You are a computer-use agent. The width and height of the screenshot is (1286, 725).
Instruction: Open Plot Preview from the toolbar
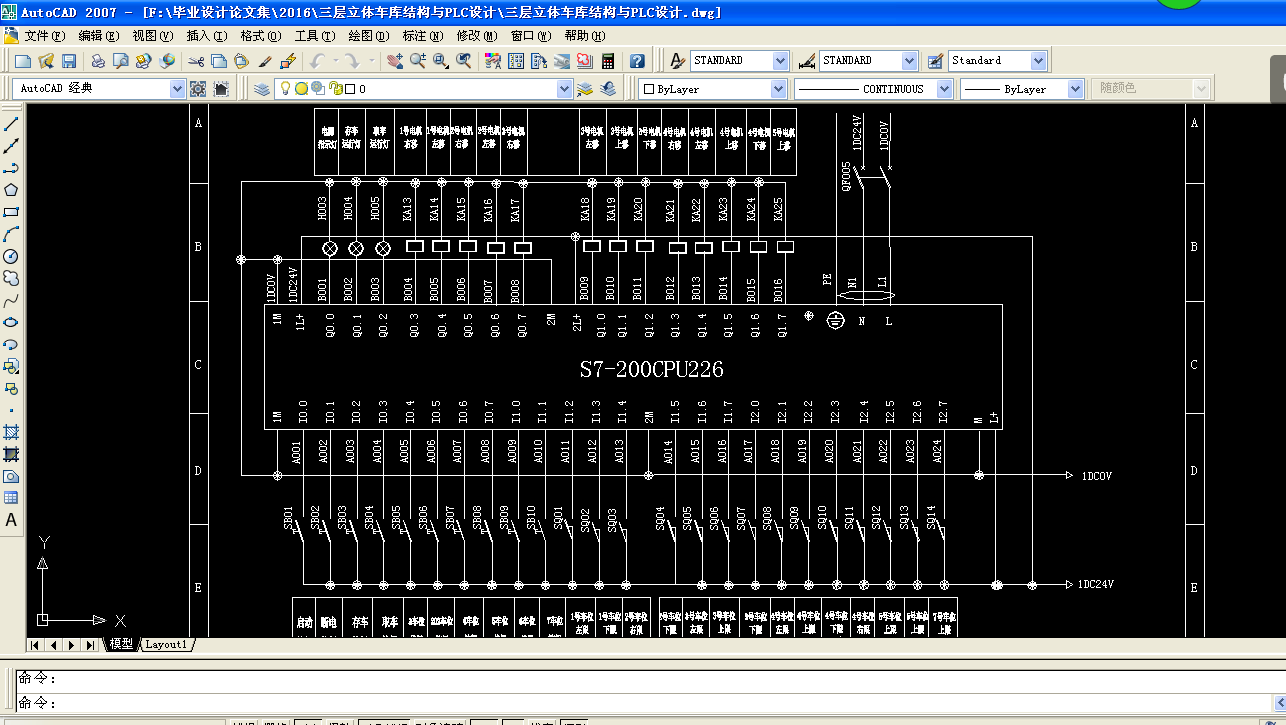click(x=121, y=61)
